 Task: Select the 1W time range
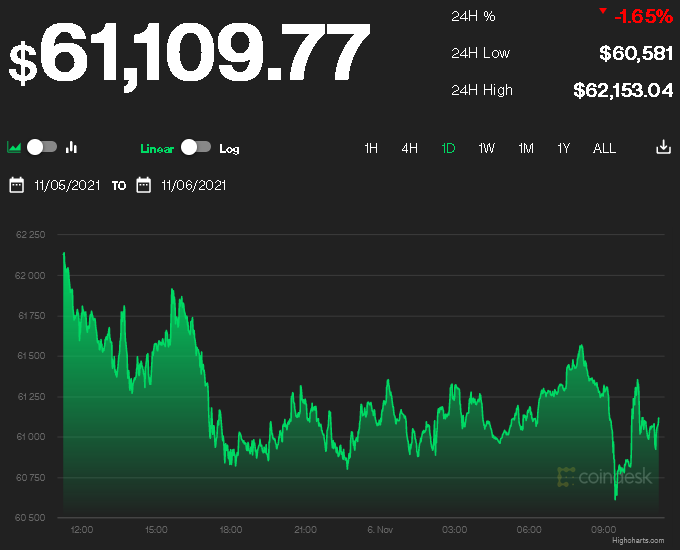486,148
